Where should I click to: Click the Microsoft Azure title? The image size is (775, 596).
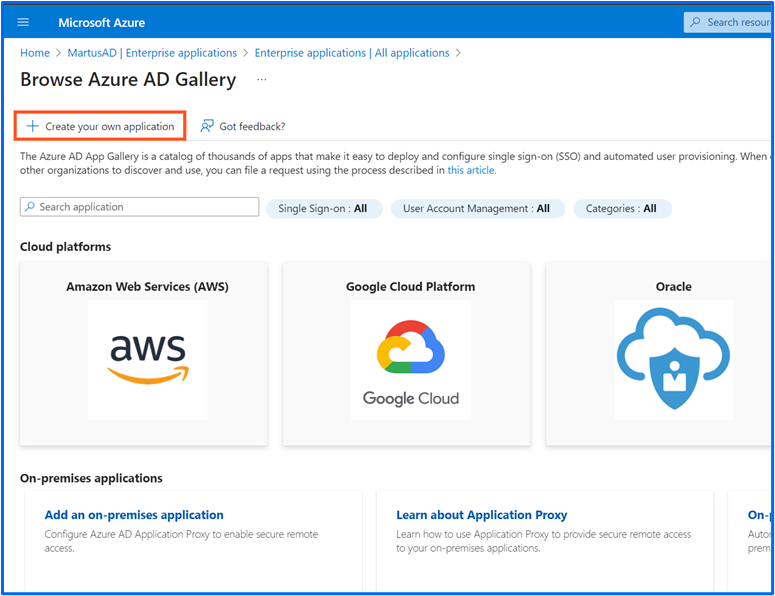point(101,23)
